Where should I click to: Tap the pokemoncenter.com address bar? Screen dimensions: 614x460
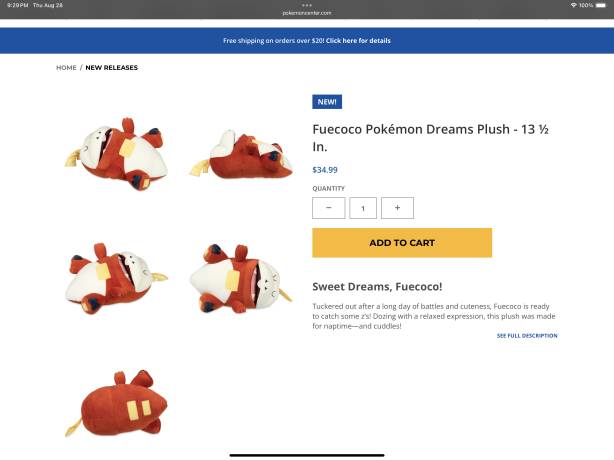[x=307, y=13]
